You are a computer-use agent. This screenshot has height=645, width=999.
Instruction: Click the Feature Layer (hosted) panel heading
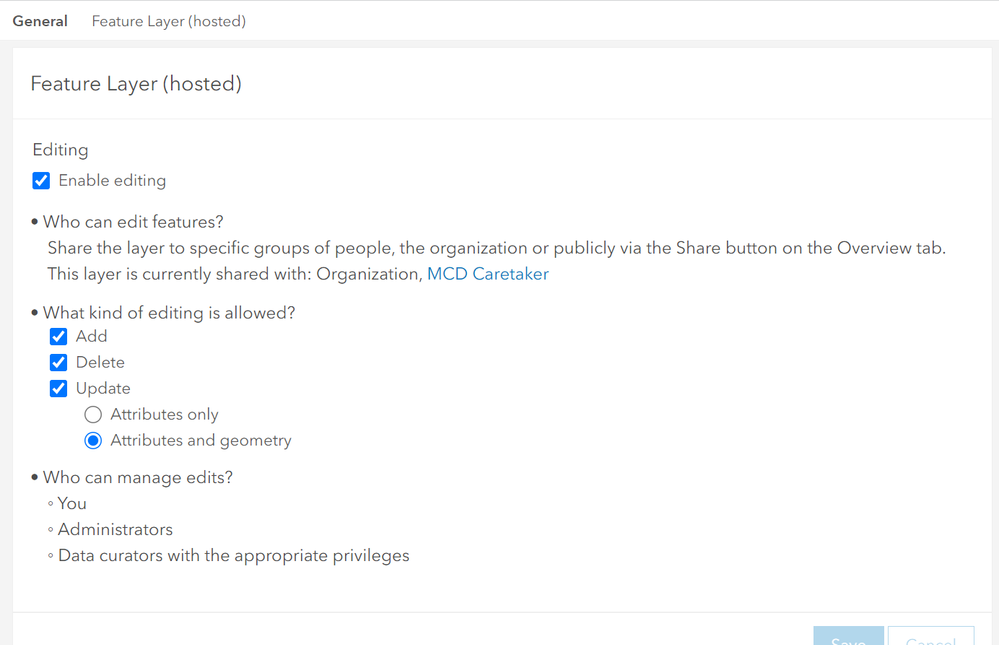(136, 84)
